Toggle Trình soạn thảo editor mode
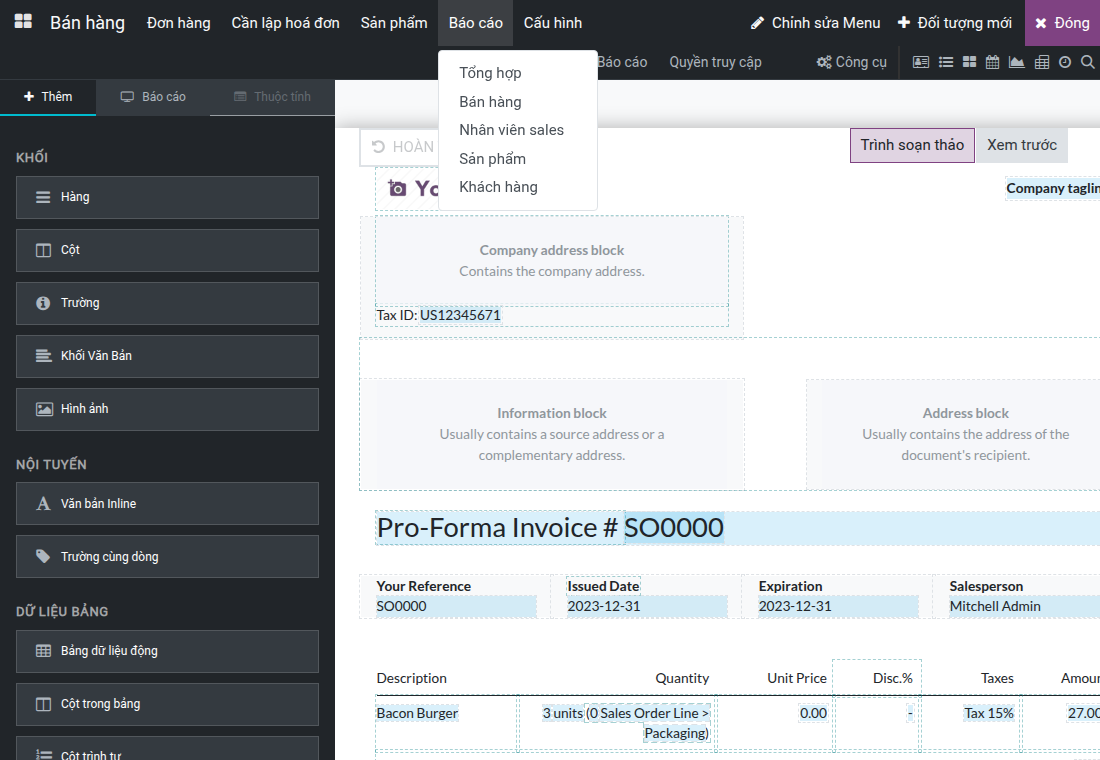The height and width of the screenshot is (760, 1100). click(x=912, y=145)
